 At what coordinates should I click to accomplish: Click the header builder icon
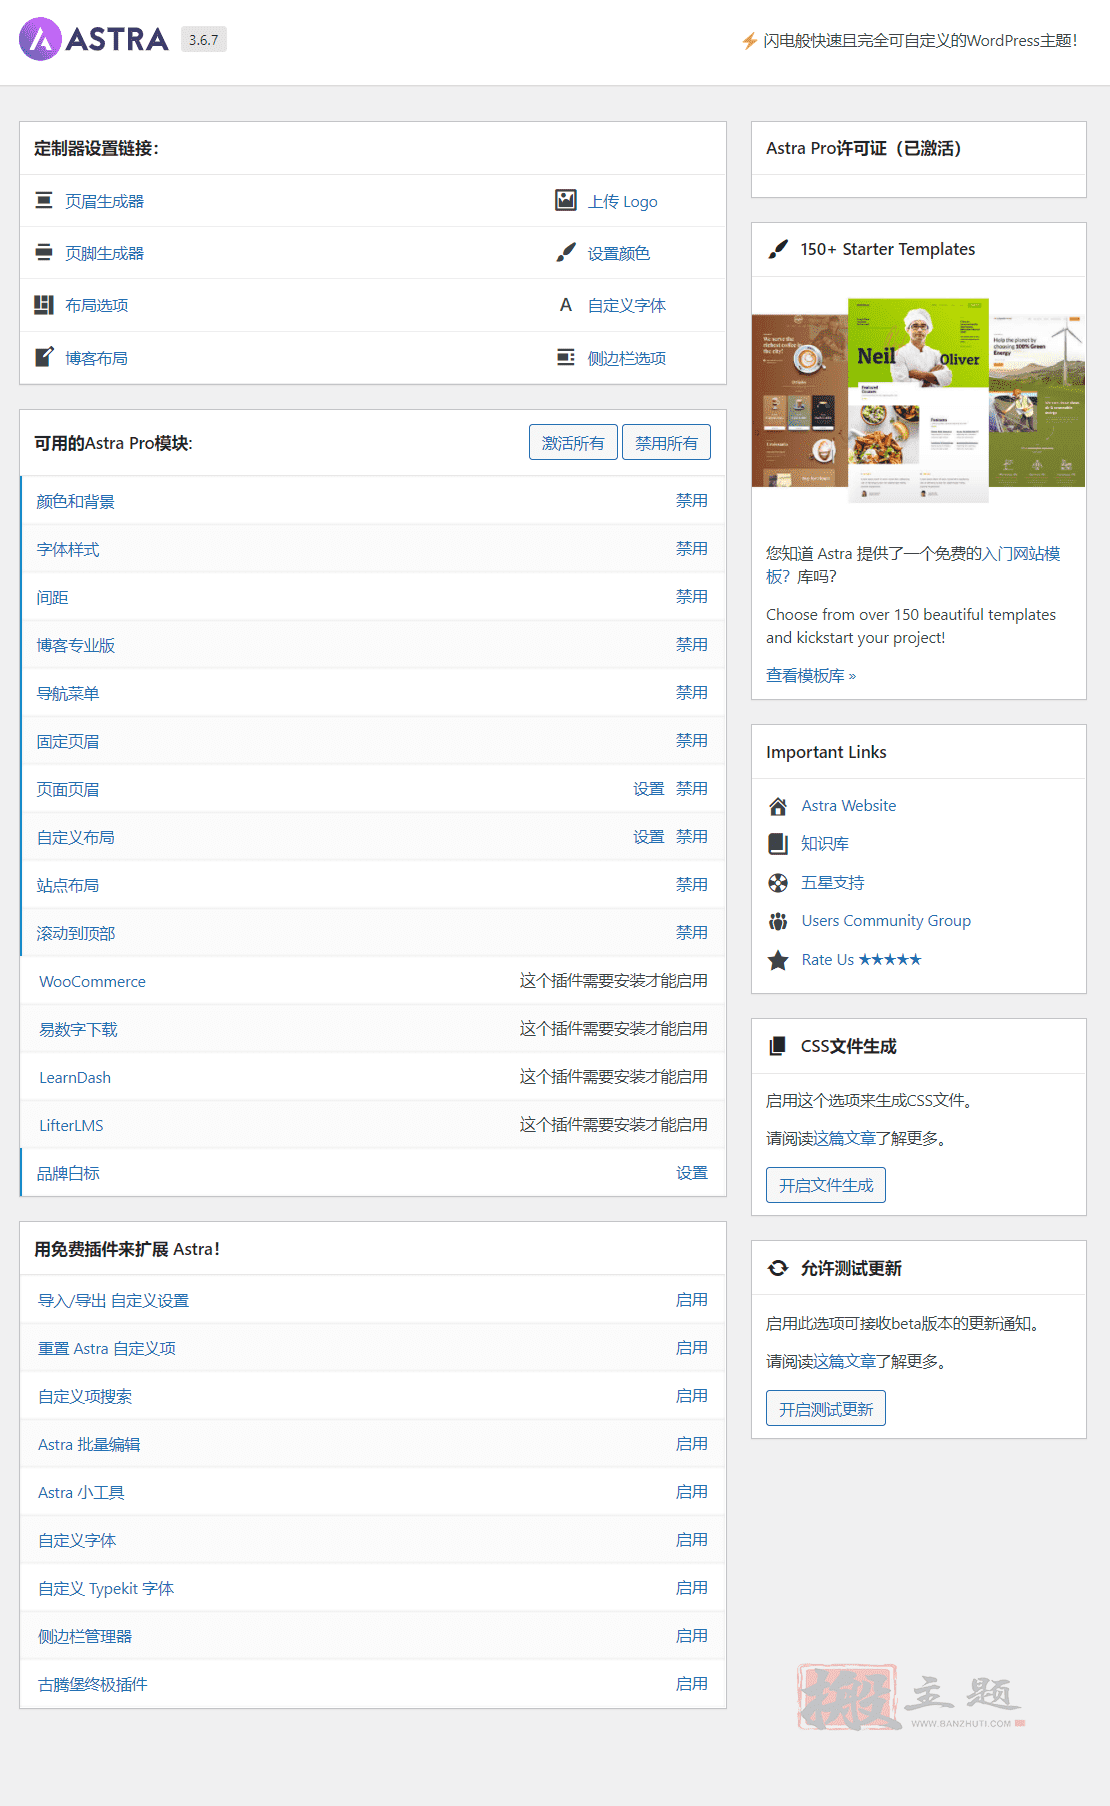click(43, 200)
